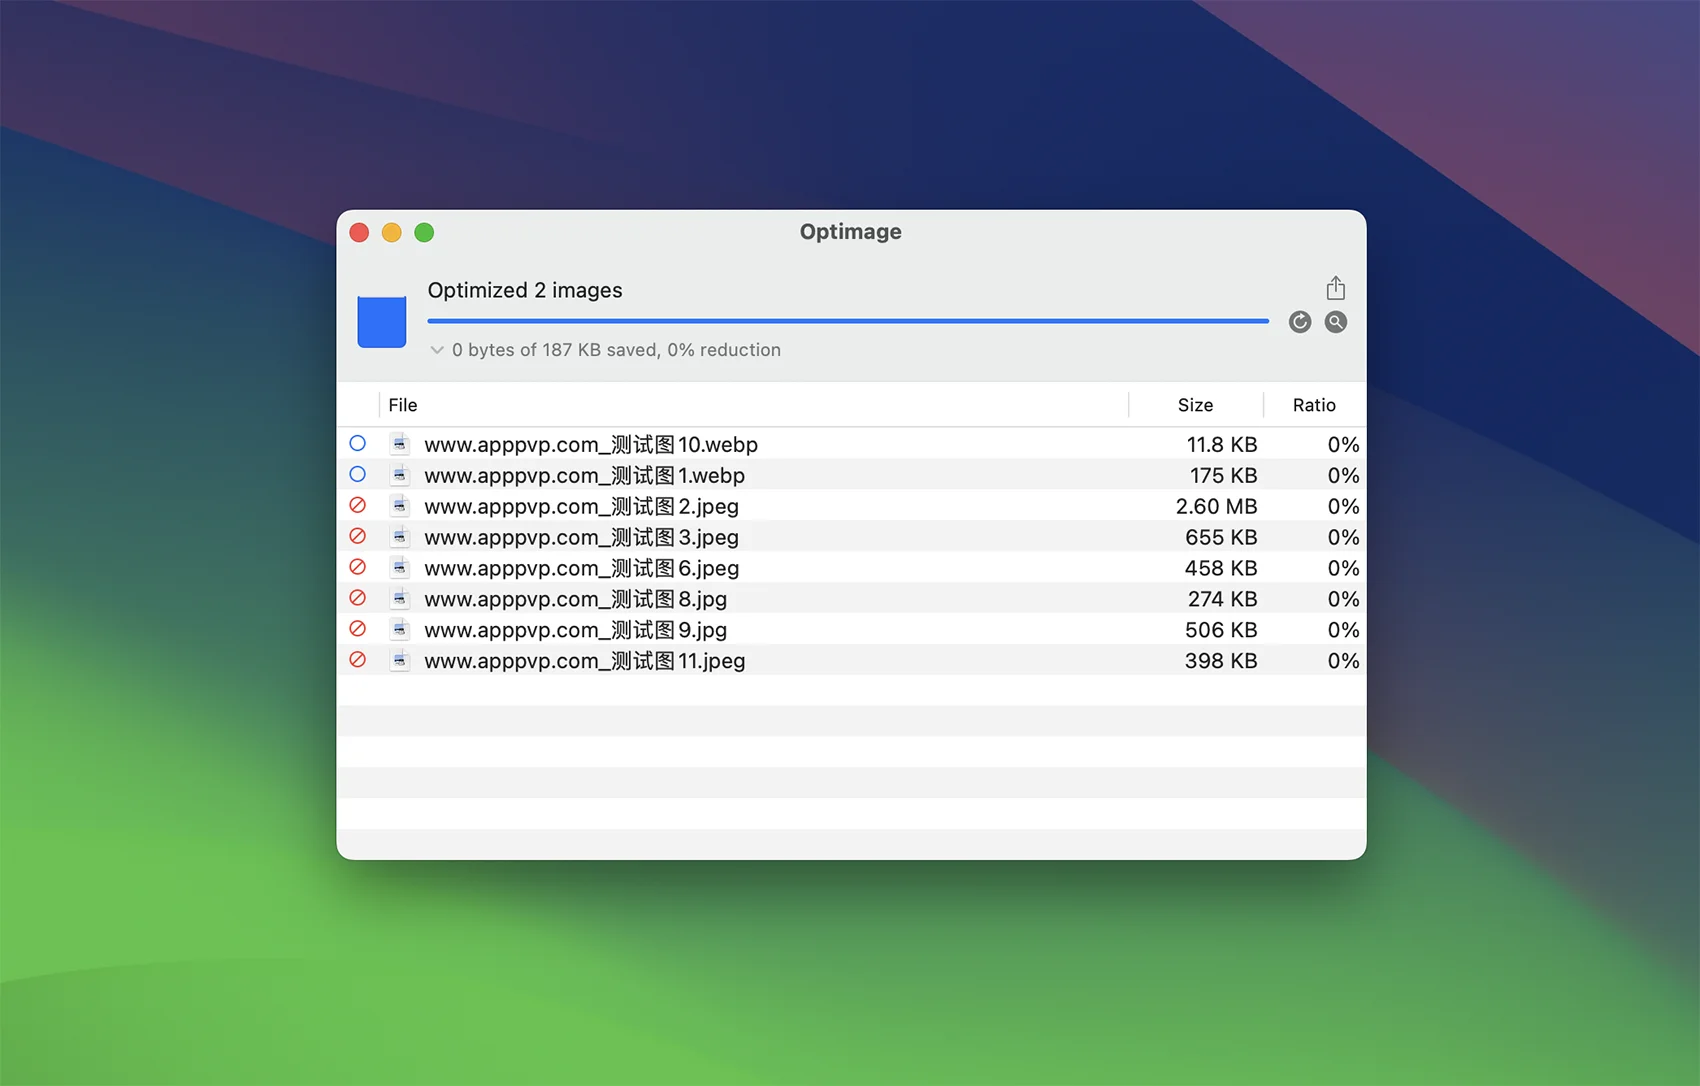Click the blue folder drop icon
This screenshot has width=1700, height=1086.
(x=382, y=322)
